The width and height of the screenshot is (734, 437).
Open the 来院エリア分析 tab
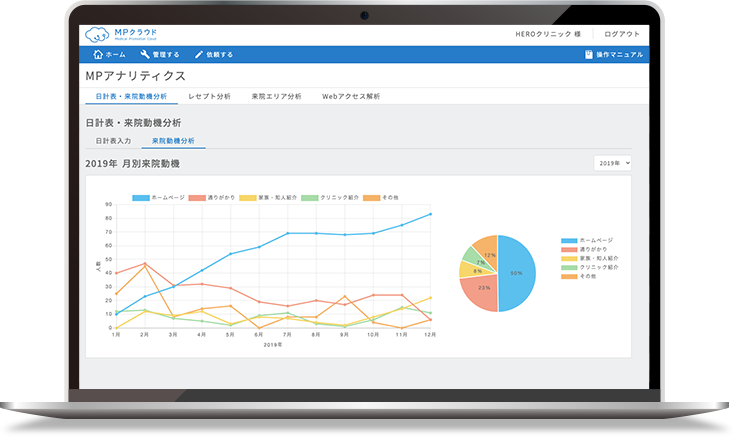tap(276, 97)
